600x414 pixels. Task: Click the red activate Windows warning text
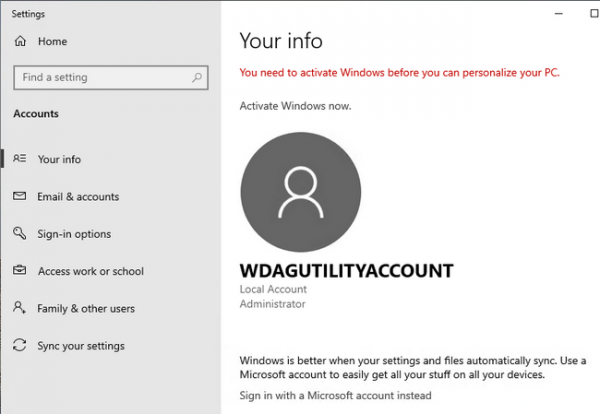[x=399, y=72]
